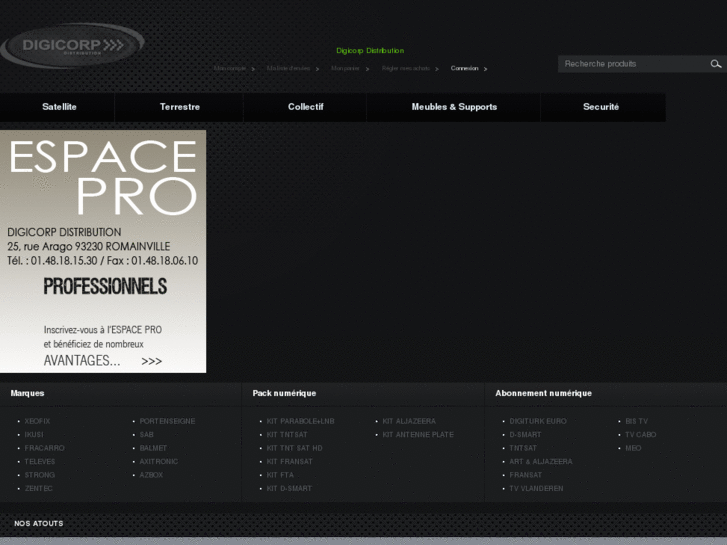Open KIT TNTSAT pack
Viewport: 727px width, 545px height.
point(287,435)
